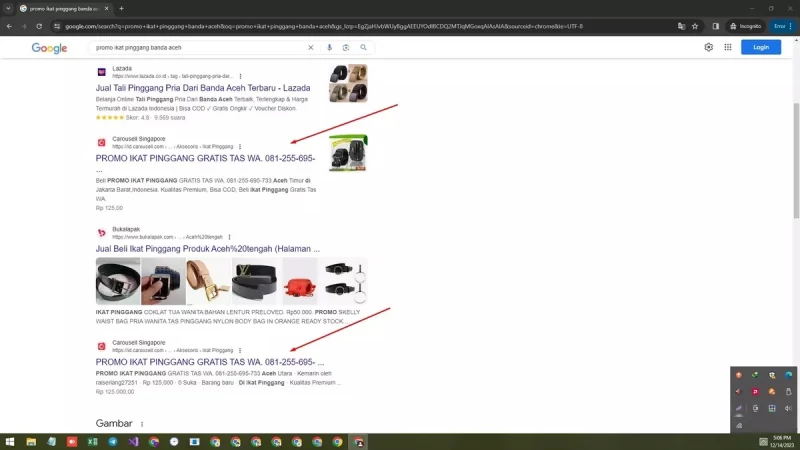800x450 pixels.
Task: Open the last Carousell PROMO IKAT PINGGANG result
Action: 210,362
